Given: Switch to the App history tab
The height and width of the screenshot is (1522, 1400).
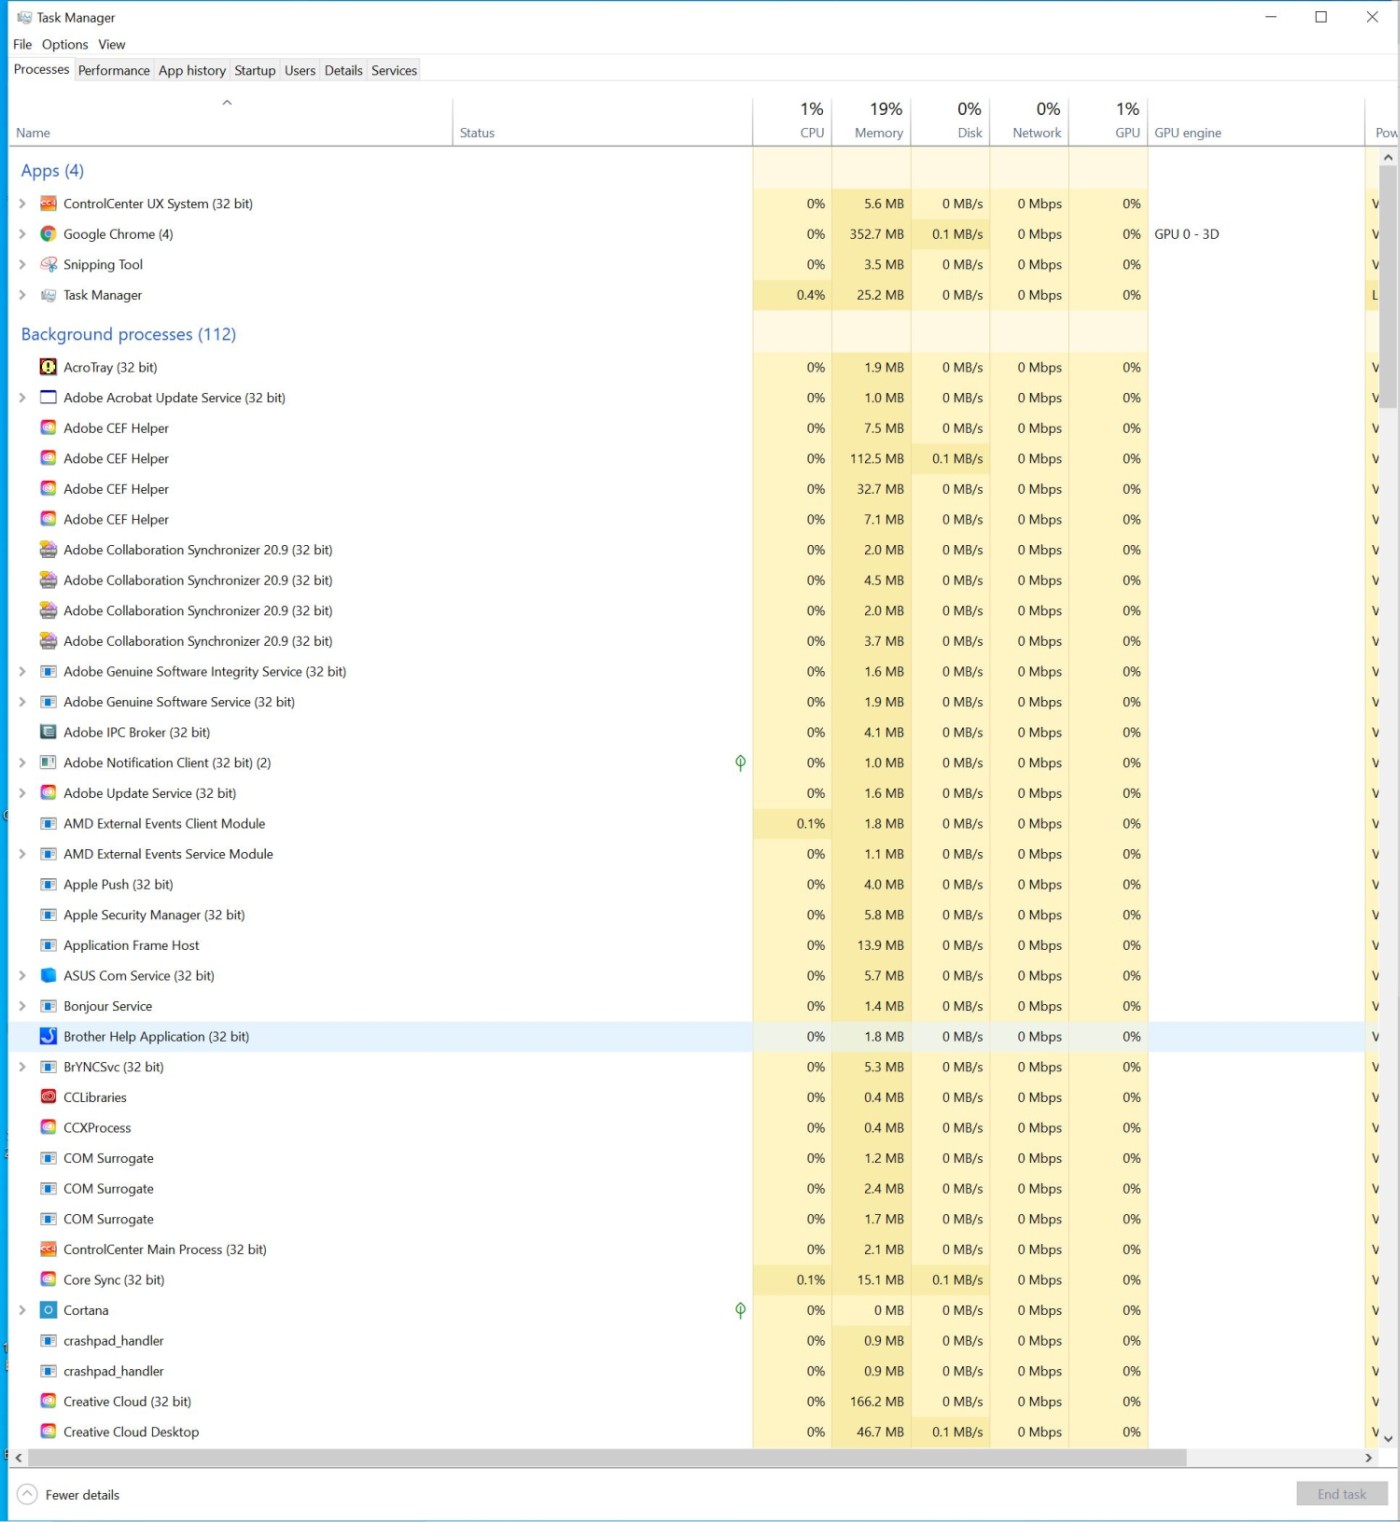Looking at the screenshot, I should click(x=192, y=70).
